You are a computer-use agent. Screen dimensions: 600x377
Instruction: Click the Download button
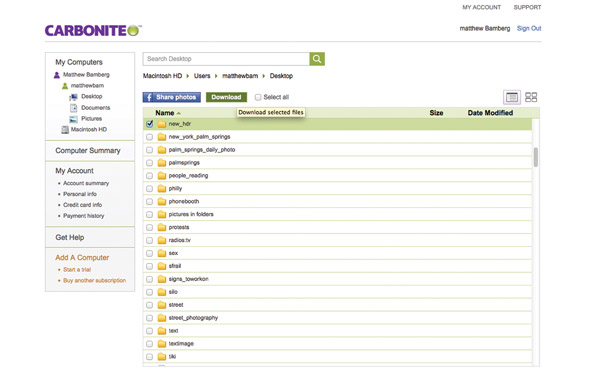[226, 97]
